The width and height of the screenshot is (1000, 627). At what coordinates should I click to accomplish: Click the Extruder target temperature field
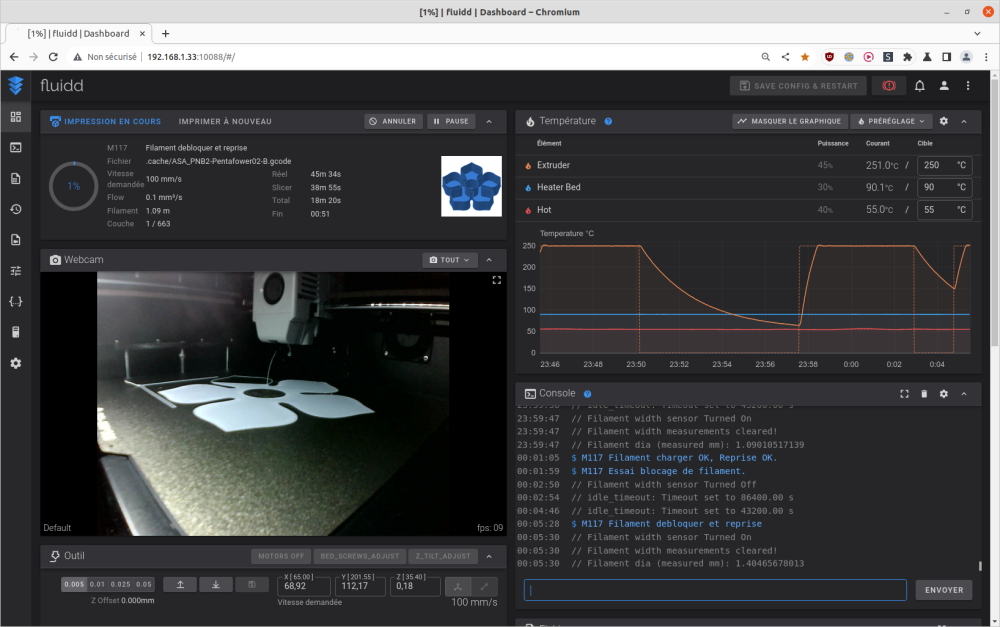tap(937, 165)
